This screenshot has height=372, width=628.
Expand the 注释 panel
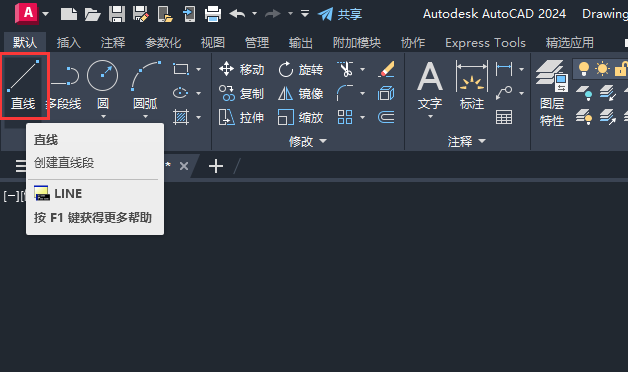coord(466,141)
